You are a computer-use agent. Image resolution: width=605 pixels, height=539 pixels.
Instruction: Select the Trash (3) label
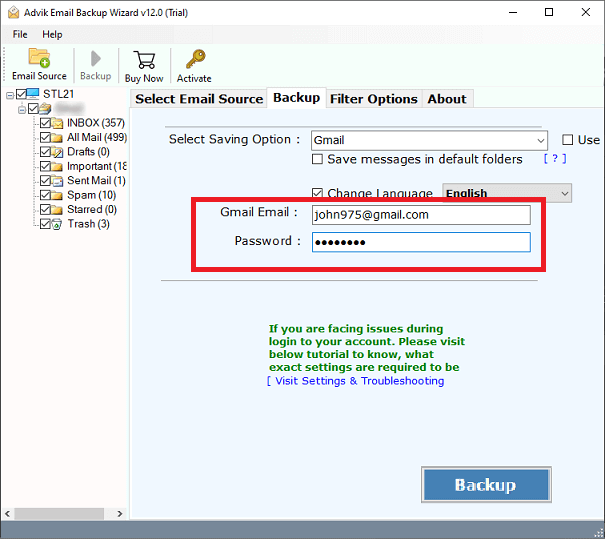[x=88, y=224]
